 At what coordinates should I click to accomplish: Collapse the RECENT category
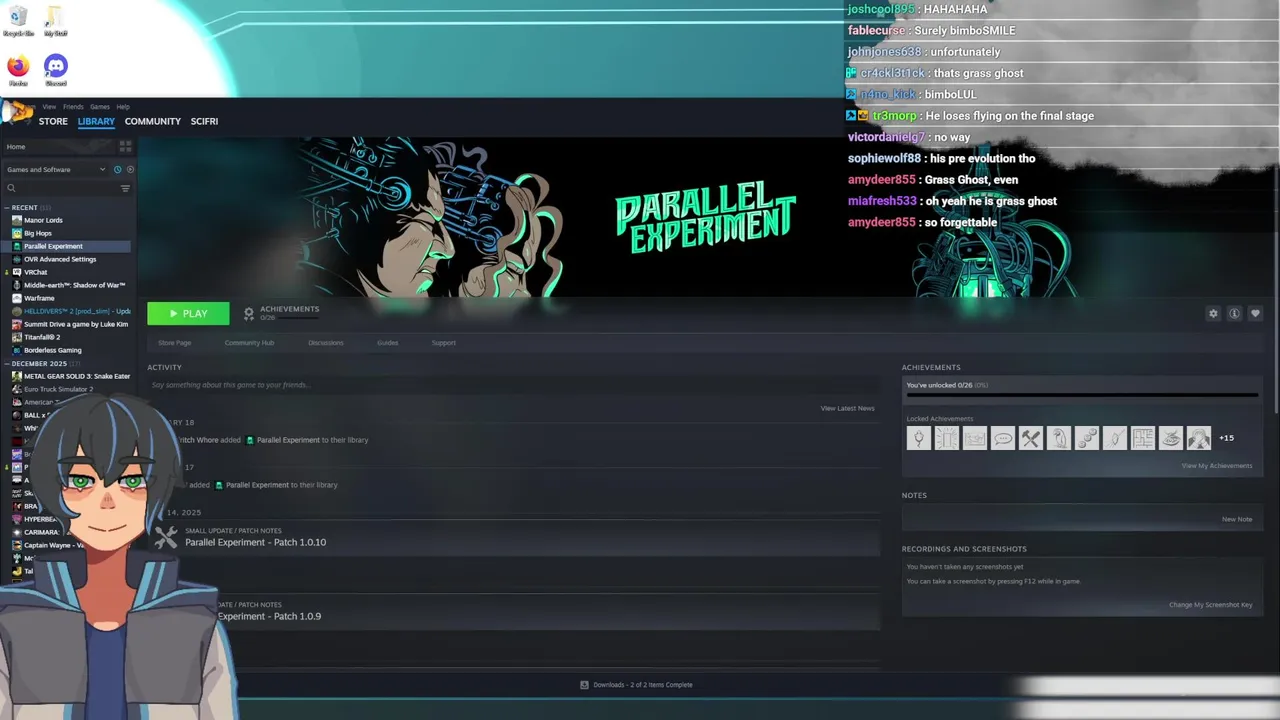tap(7, 208)
